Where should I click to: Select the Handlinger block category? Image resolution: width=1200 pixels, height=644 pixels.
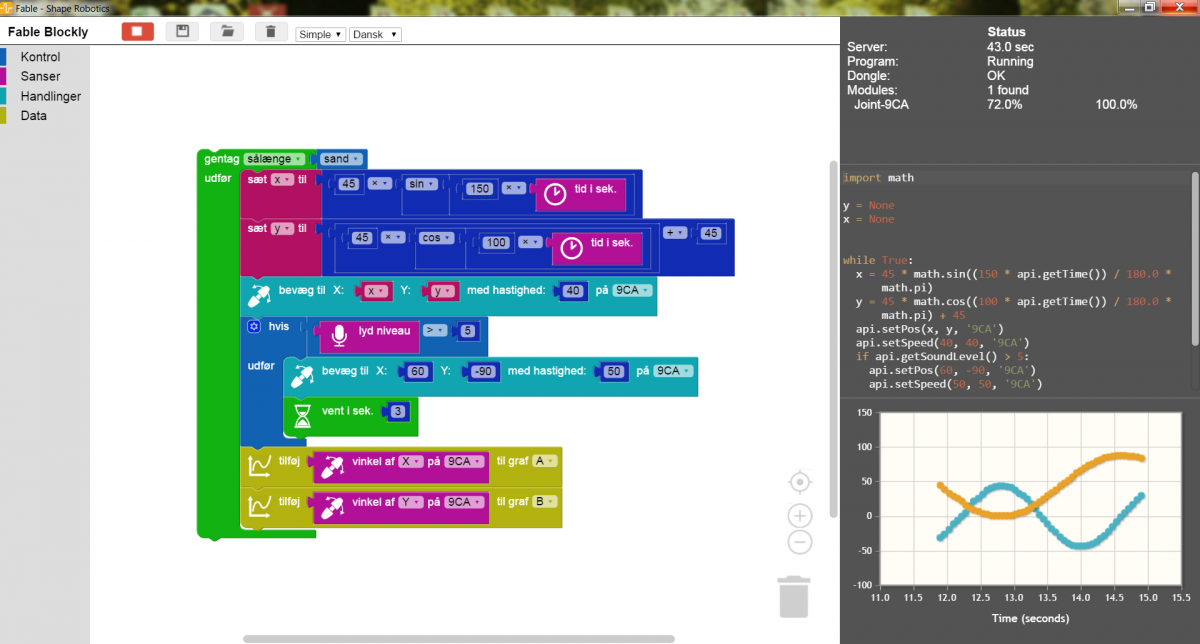(50, 96)
